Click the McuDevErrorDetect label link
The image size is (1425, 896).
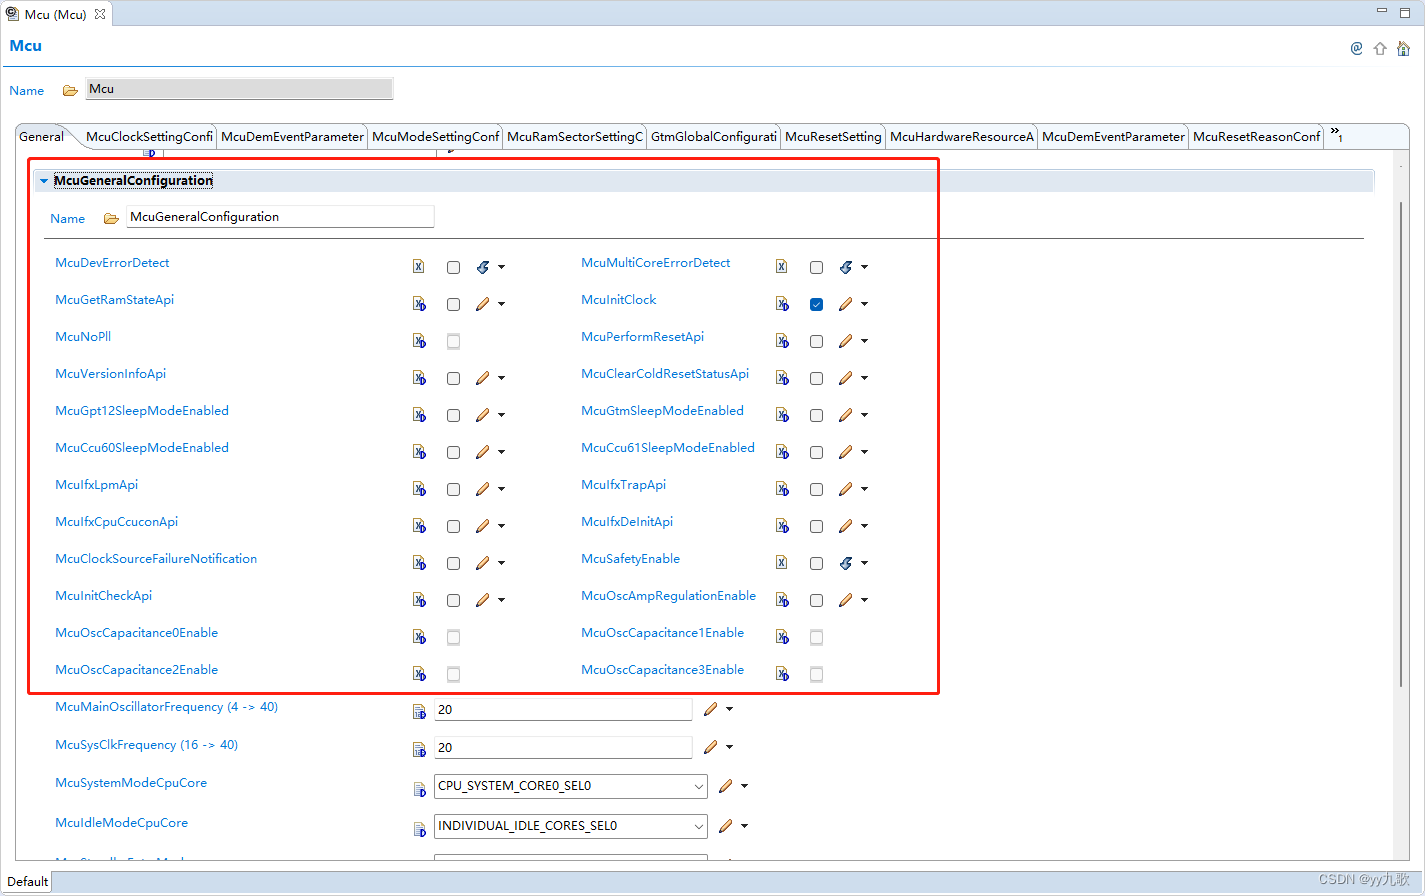point(112,263)
